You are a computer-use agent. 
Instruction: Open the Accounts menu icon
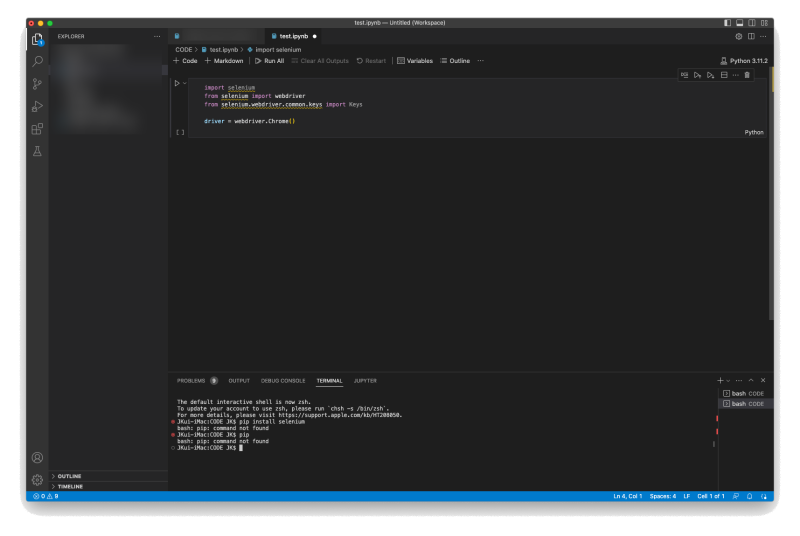(x=37, y=457)
